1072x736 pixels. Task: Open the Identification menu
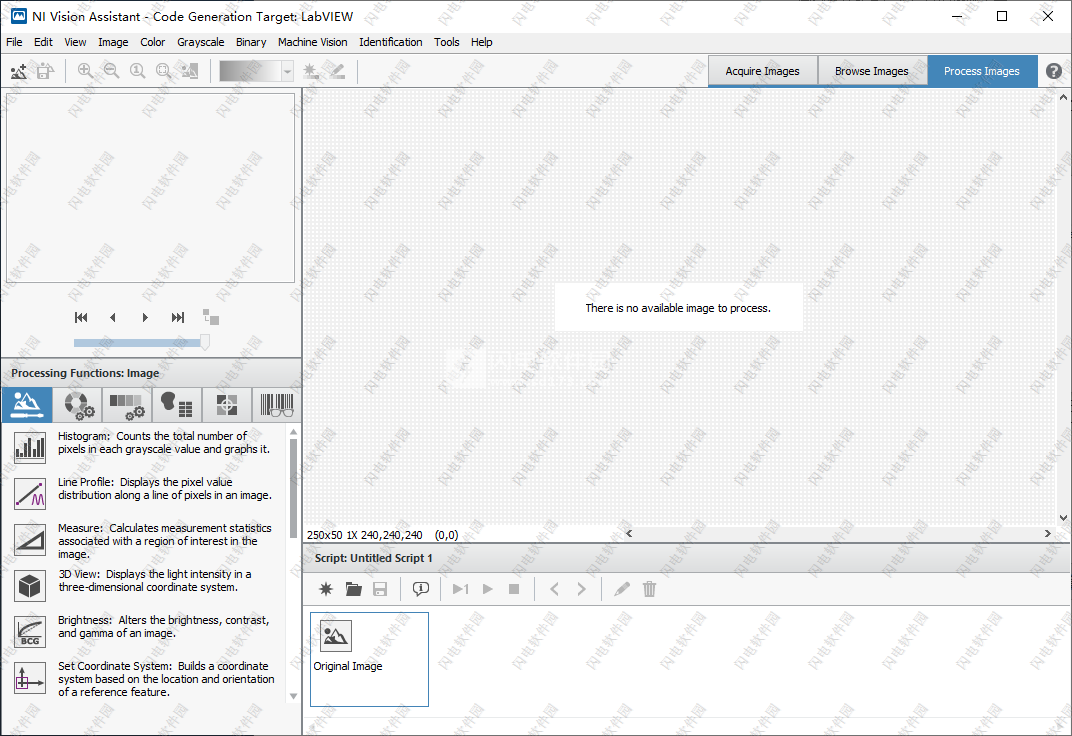390,42
